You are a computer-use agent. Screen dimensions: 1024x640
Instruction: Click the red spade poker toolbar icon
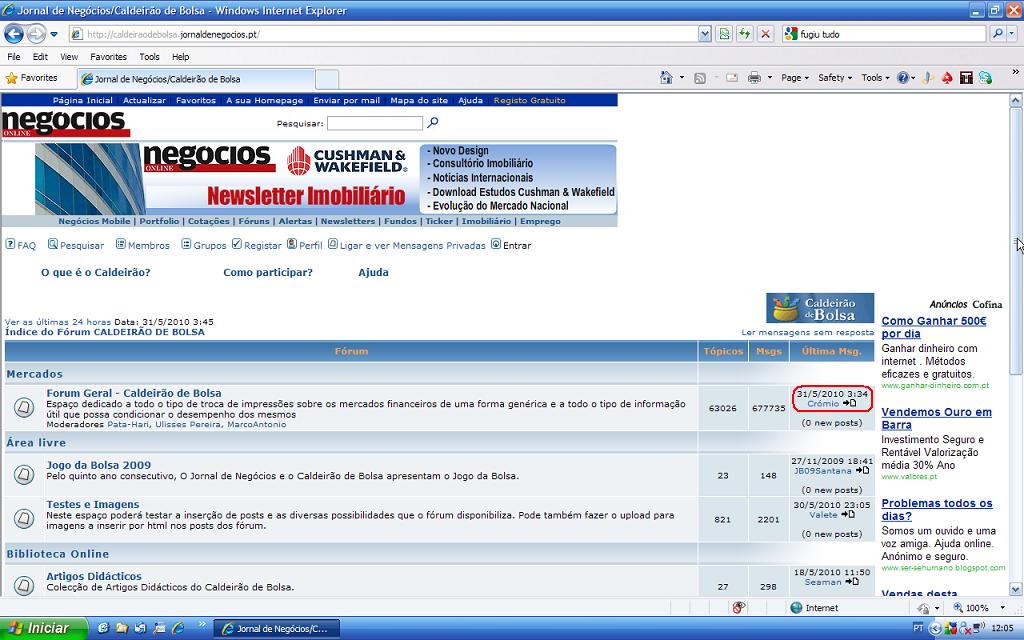pos(947,78)
